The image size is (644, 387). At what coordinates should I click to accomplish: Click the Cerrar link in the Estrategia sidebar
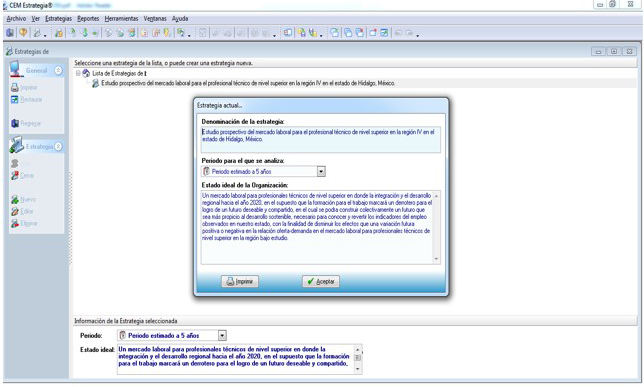click(27, 175)
